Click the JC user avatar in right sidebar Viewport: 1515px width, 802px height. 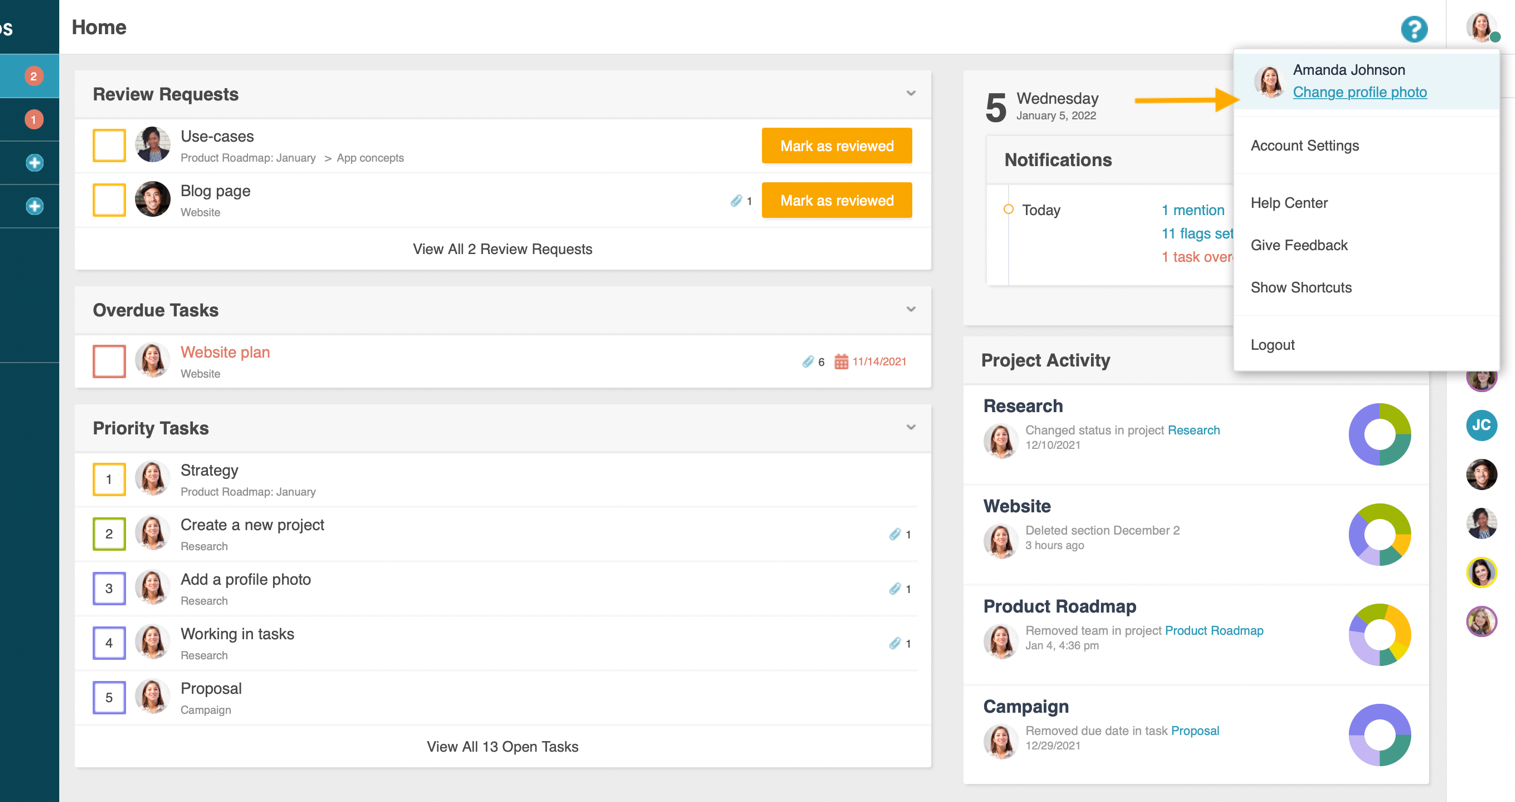(1481, 425)
